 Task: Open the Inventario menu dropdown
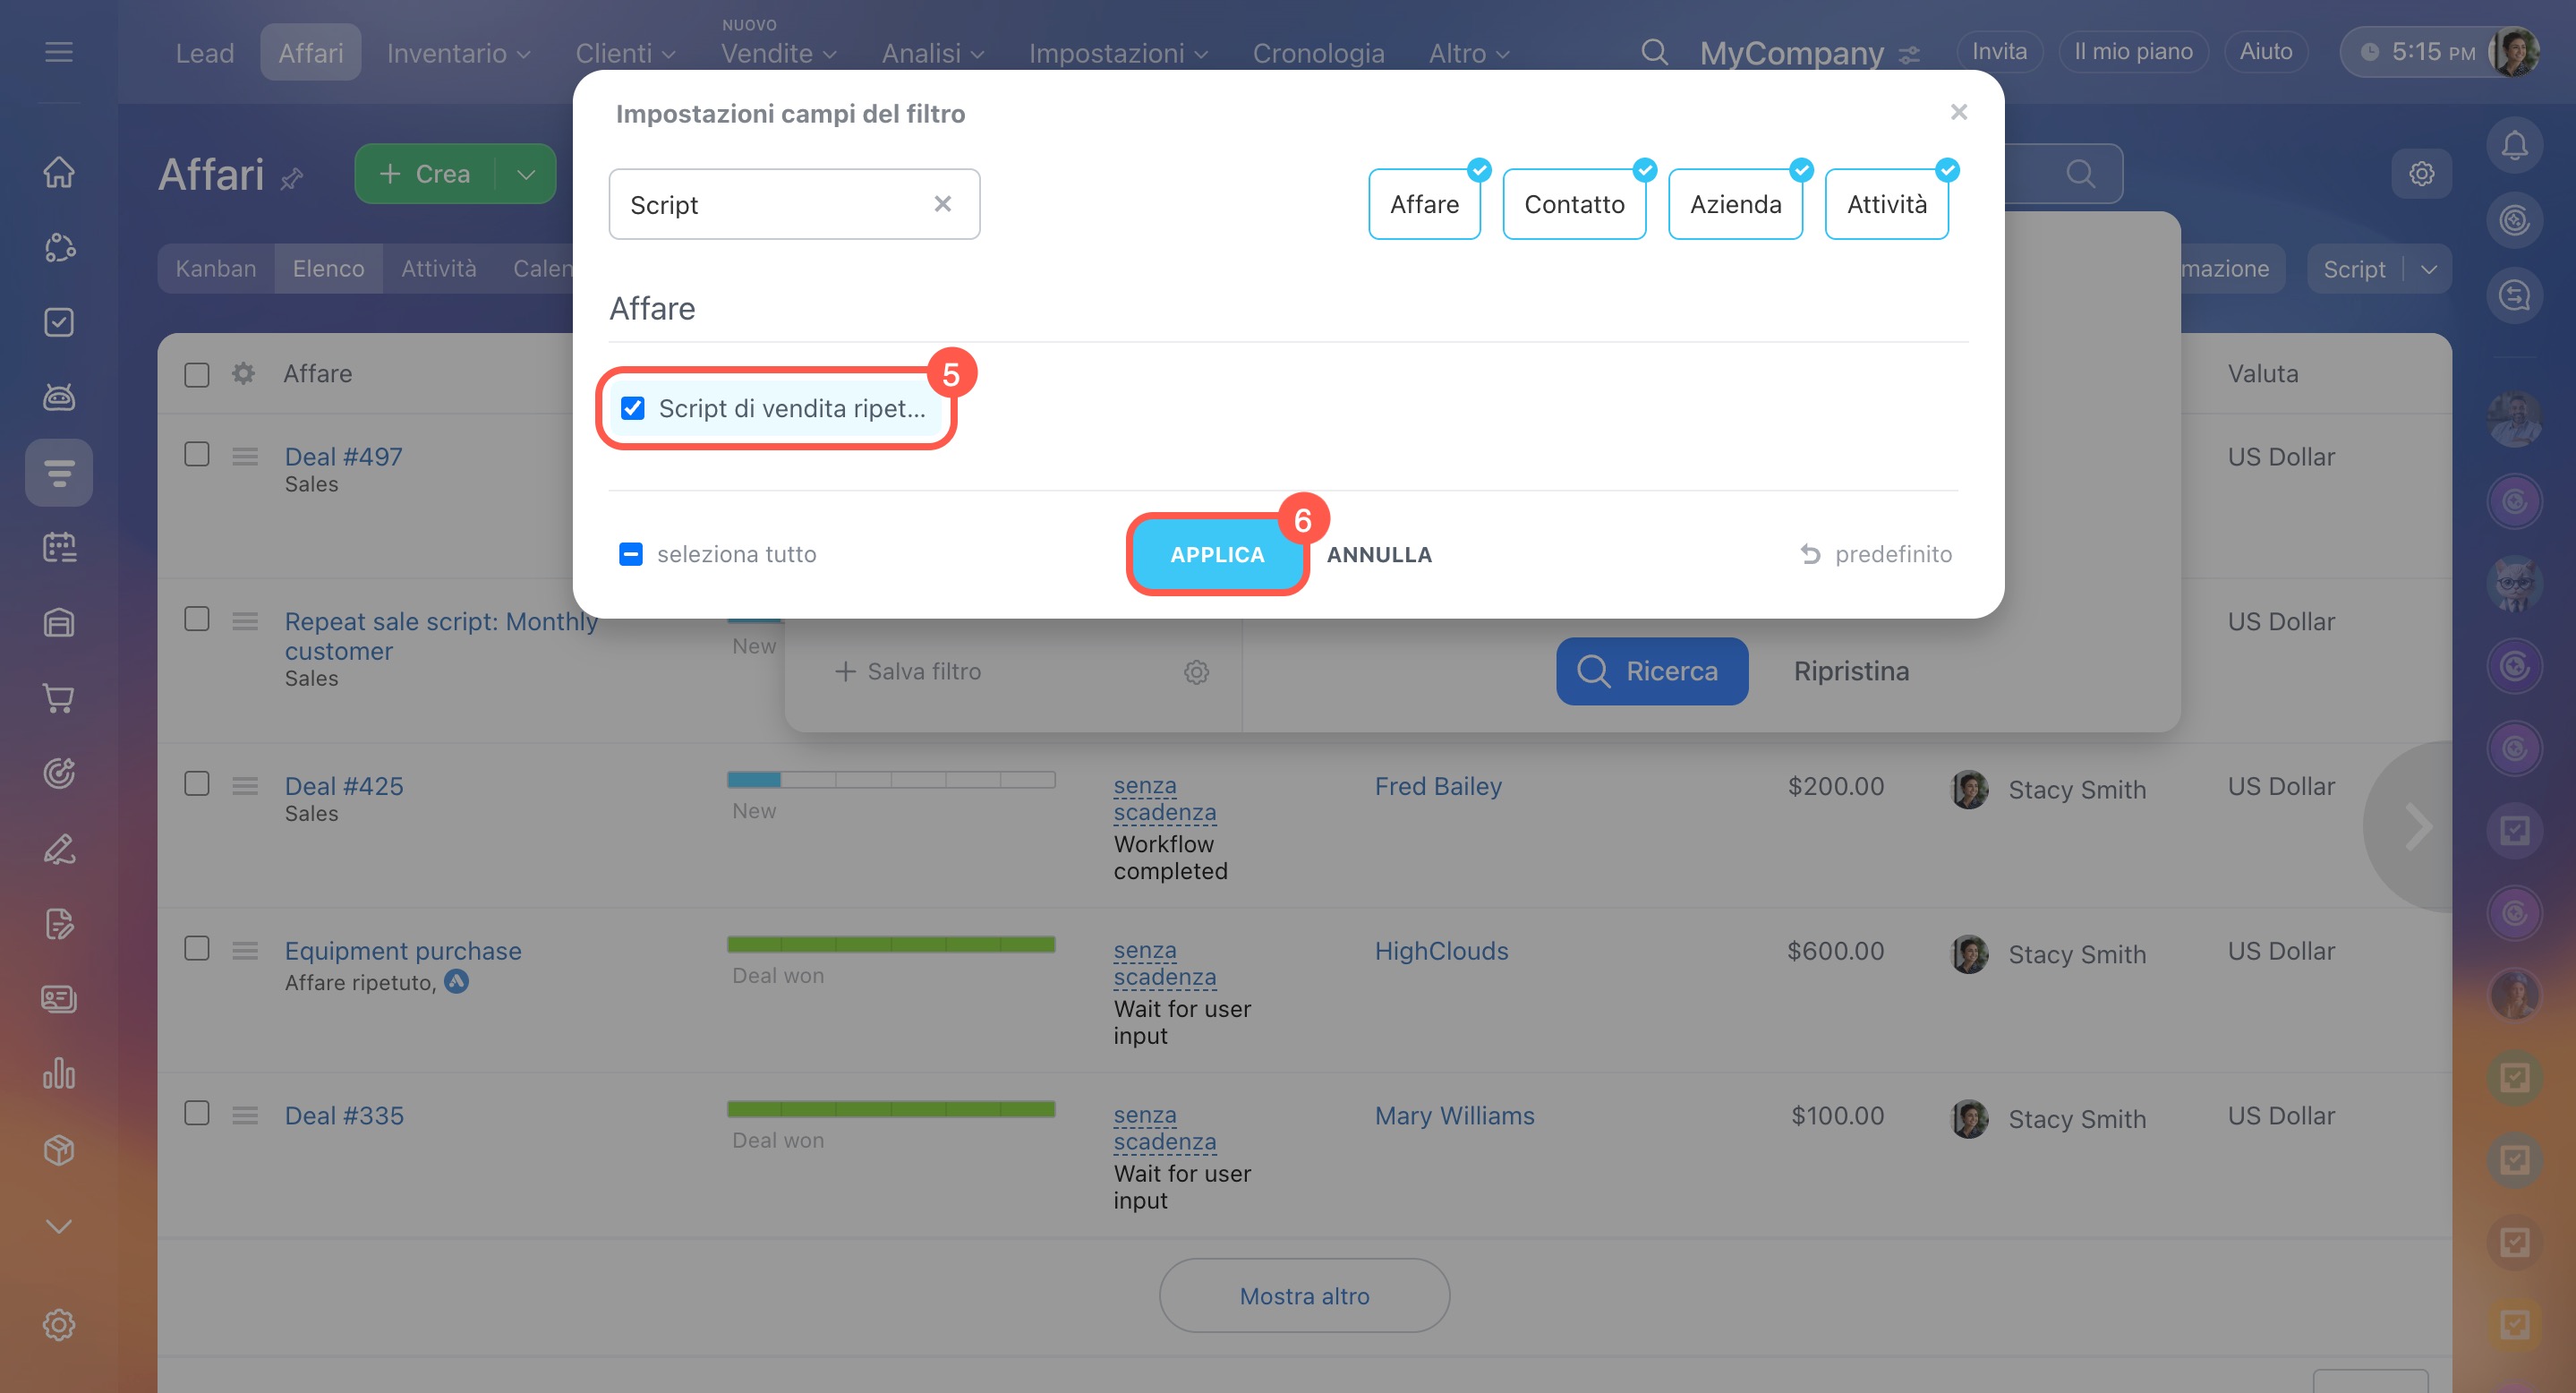tap(458, 53)
